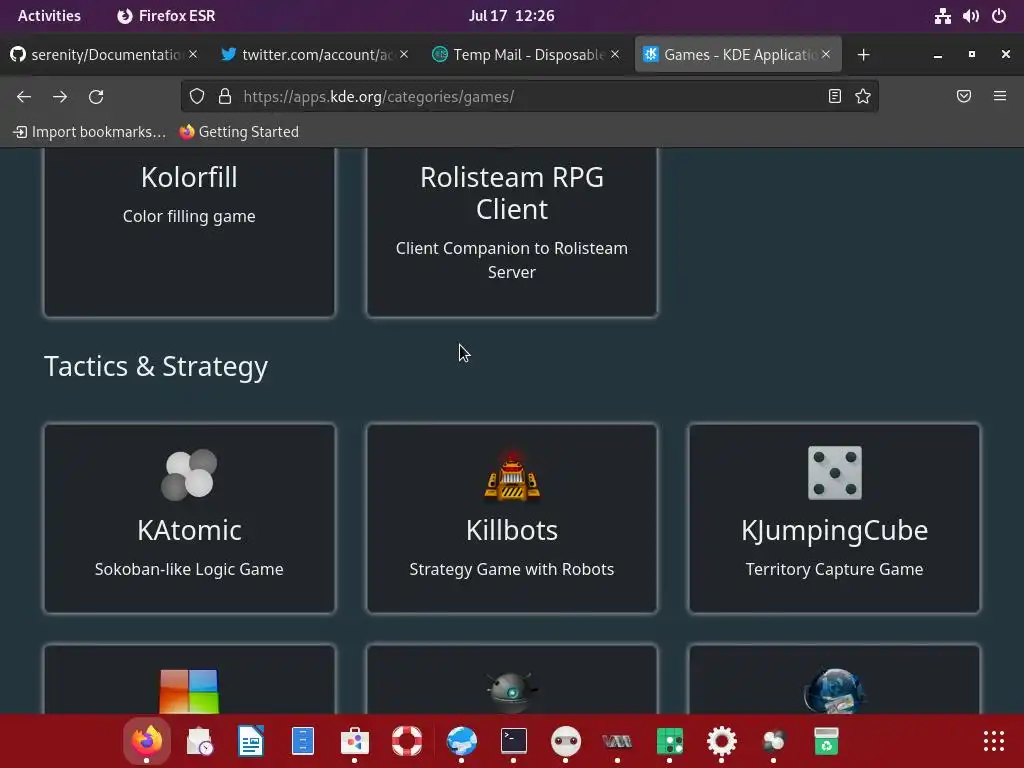Image resolution: width=1024 pixels, height=768 pixels.
Task: Launch Firefox from the dock
Action: tap(147, 741)
